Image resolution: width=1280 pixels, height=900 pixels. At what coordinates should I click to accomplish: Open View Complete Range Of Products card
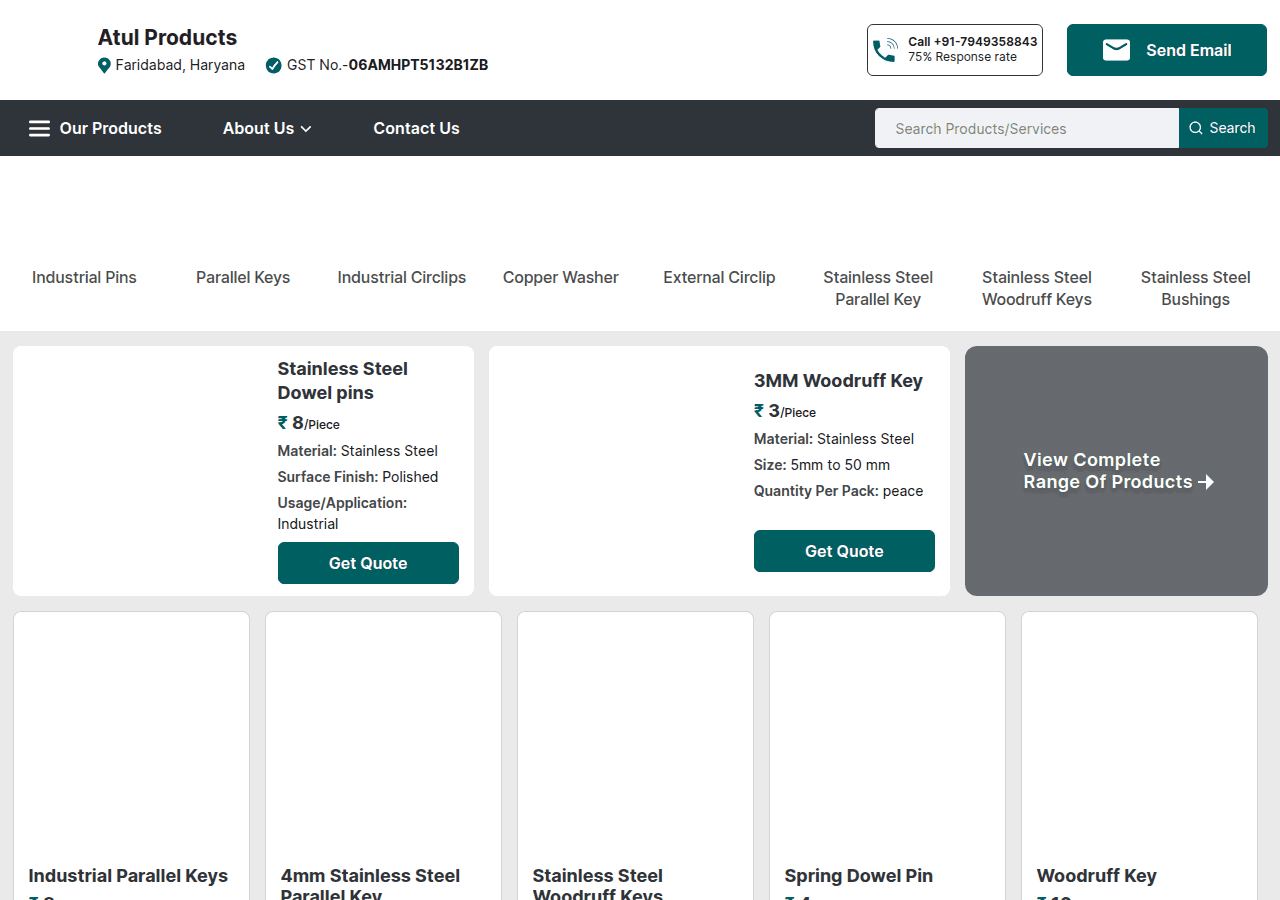(x=1116, y=471)
